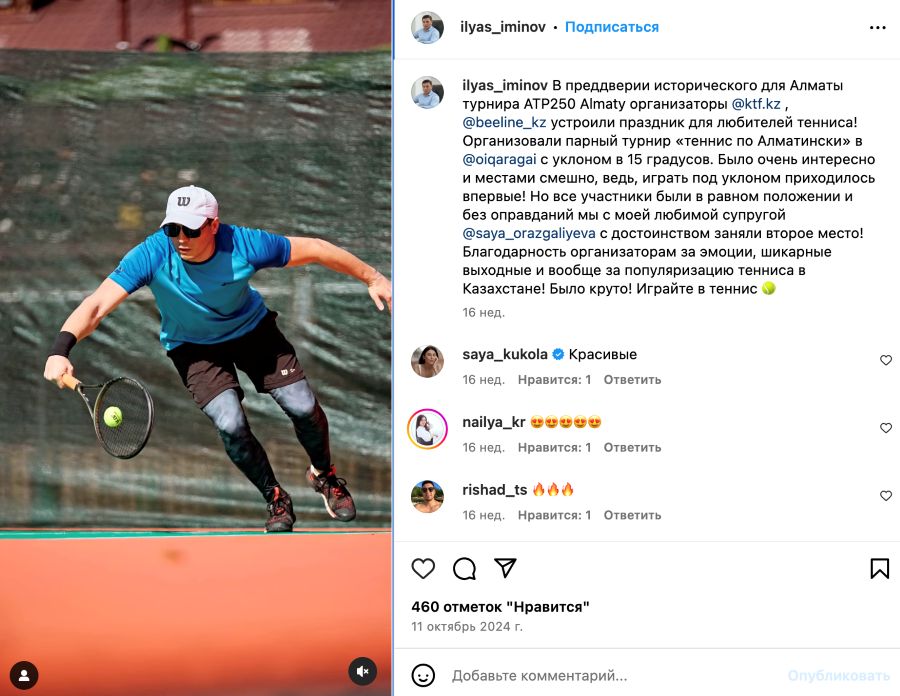
Task: Show tagged people icon on photo
Action: coord(24,675)
